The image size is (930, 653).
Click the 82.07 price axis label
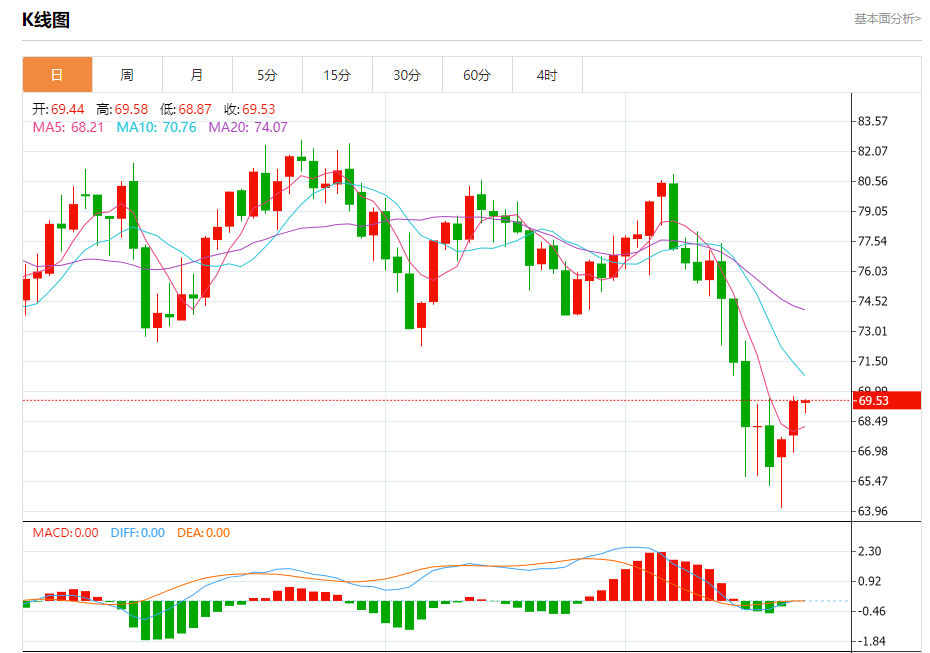coord(873,151)
